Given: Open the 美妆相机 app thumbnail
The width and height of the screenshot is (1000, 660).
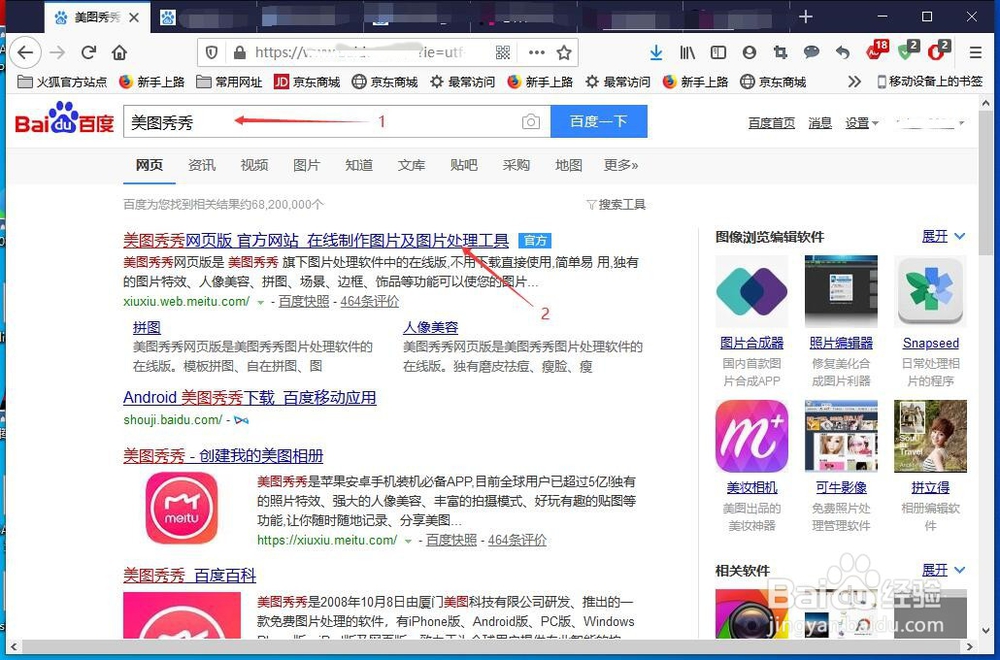Looking at the screenshot, I should coord(752,436).
